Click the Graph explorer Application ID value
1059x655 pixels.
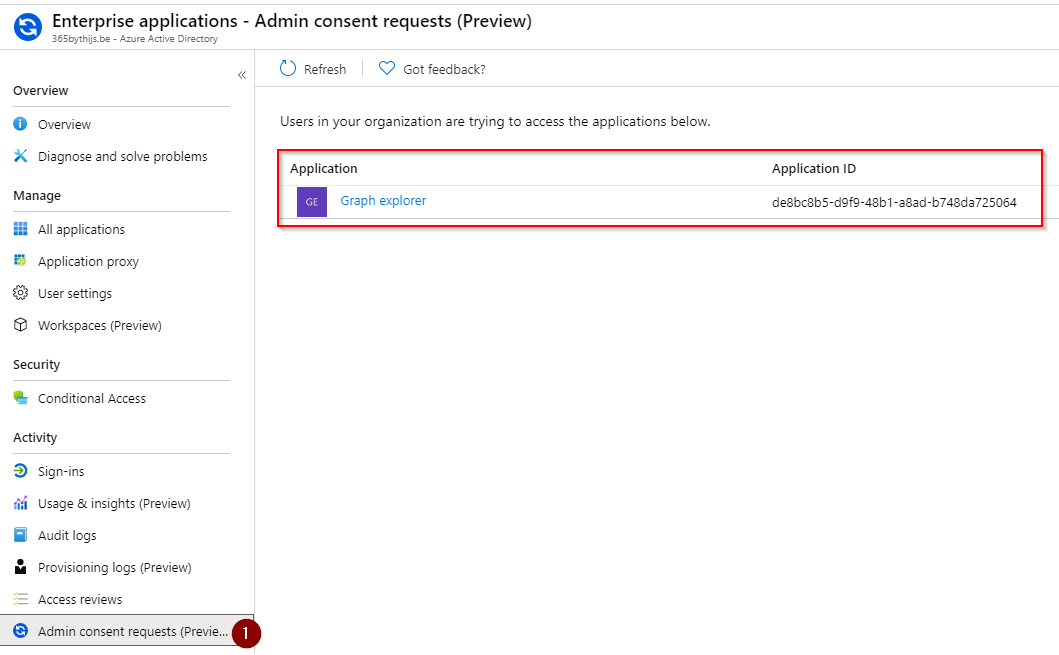[x=894, y=202]
